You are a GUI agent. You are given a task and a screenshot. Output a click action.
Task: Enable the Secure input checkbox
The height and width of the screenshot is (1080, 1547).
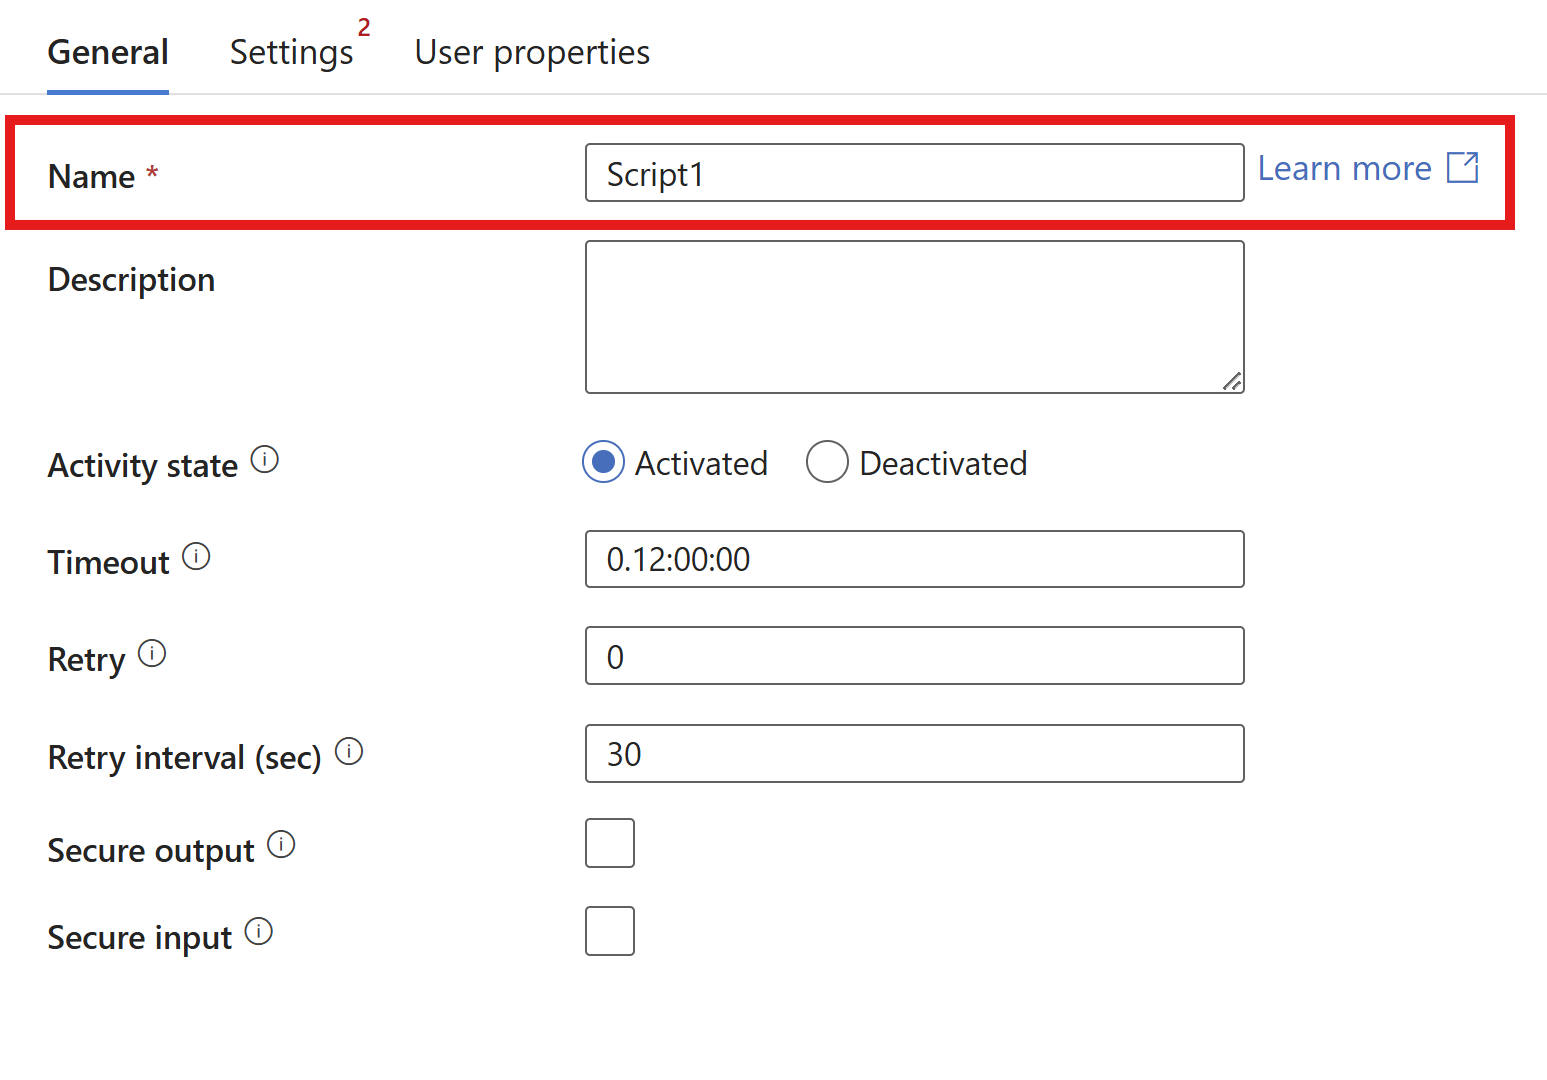pyautogui.click(x=610, y=931)
